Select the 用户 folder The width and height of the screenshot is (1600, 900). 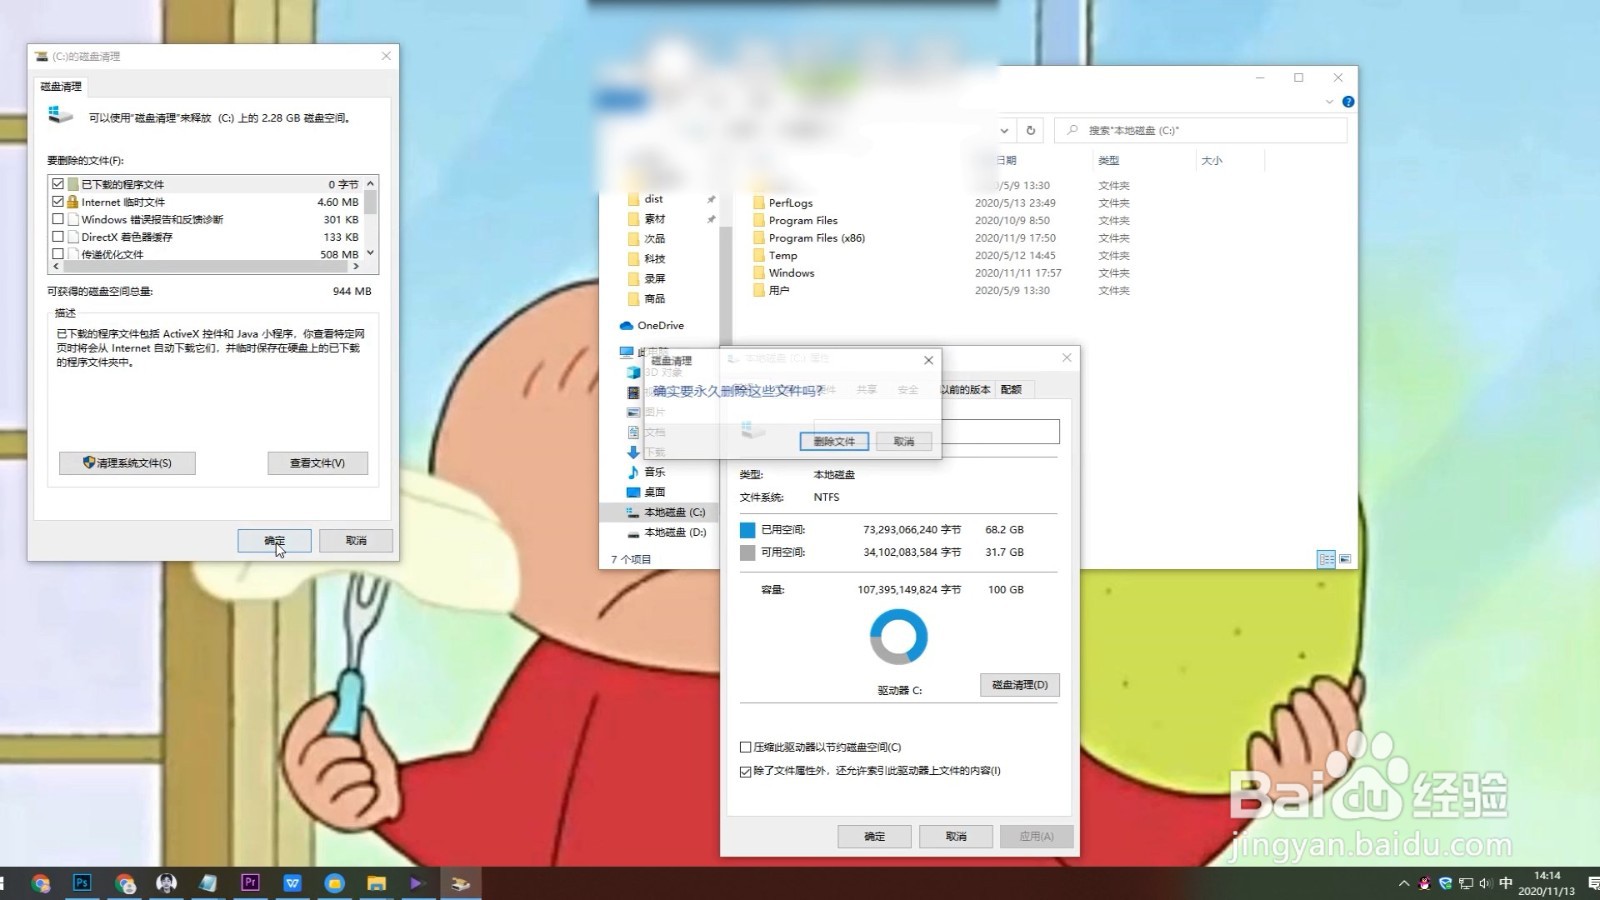click(x=779, y=291)
